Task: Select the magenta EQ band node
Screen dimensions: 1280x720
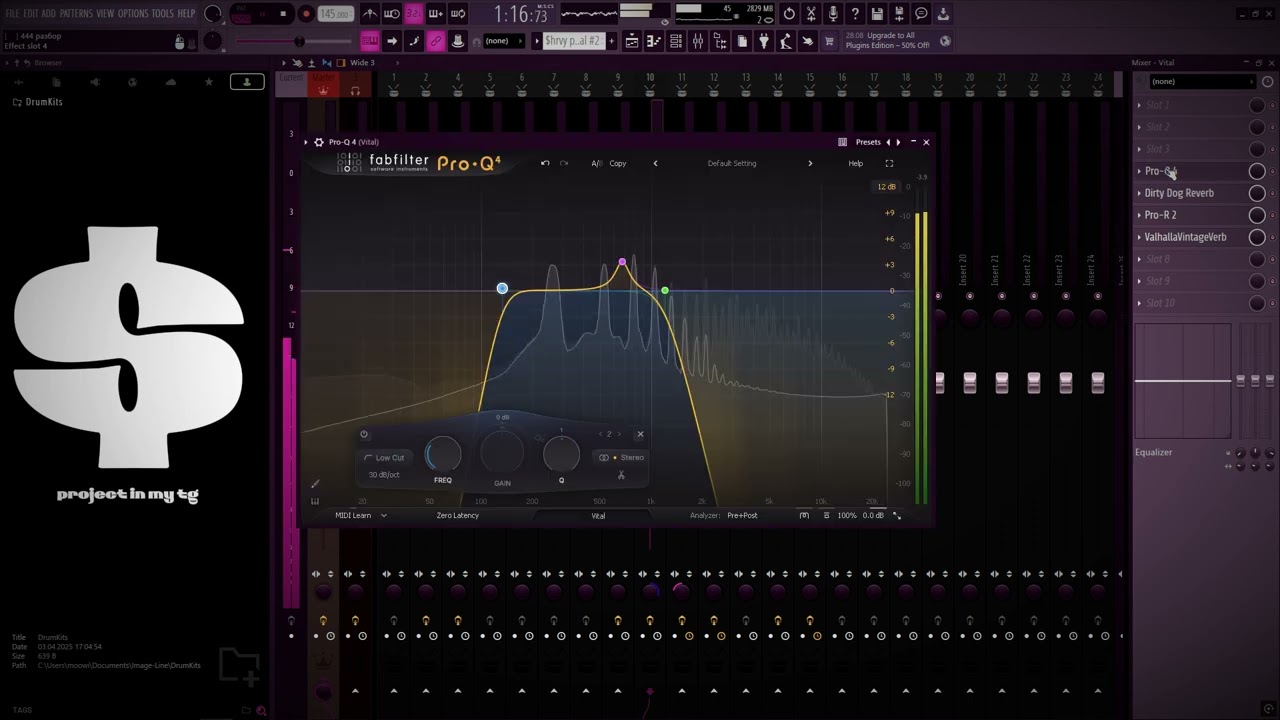Action: tap(622, 262)
